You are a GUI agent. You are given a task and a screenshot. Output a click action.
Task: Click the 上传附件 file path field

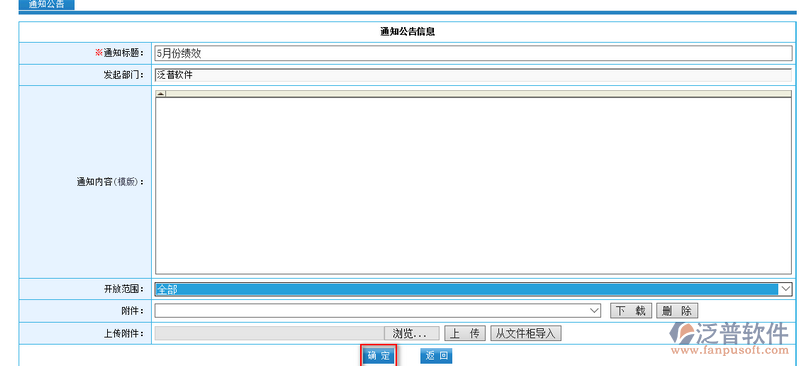[x=270, y=333]
